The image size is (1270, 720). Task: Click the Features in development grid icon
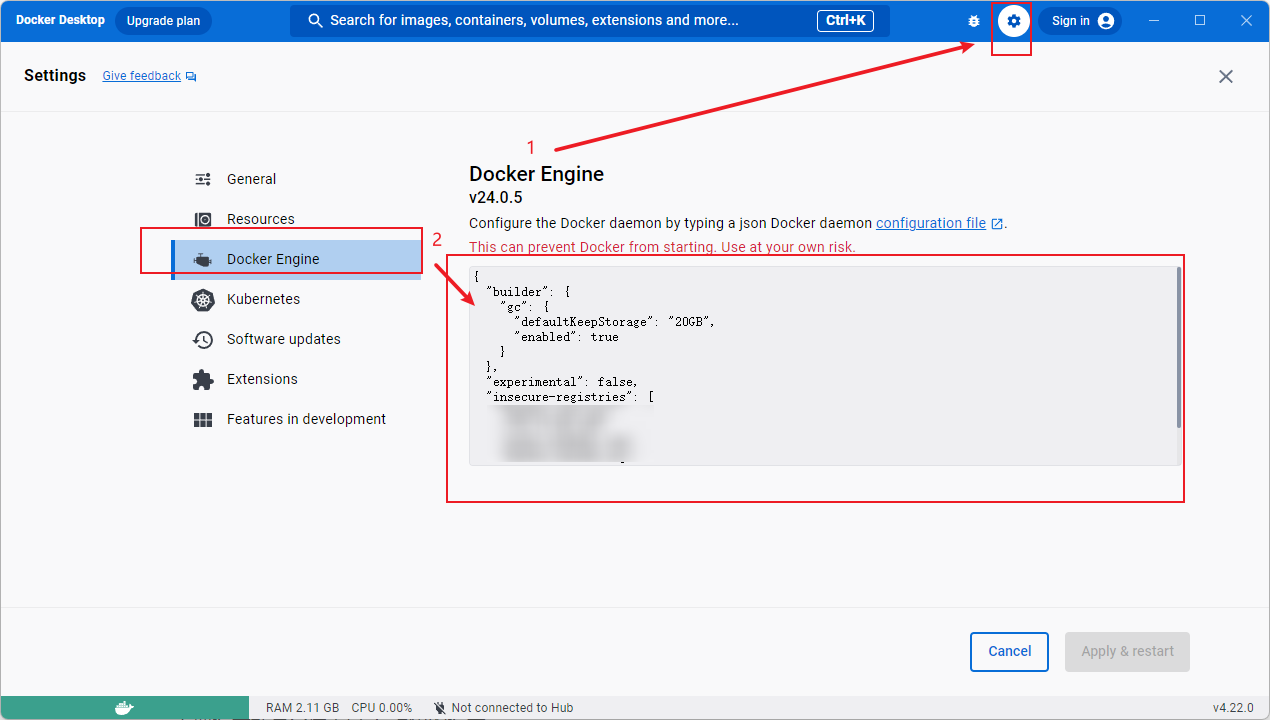pyautogui.click(x=203, y=420)
